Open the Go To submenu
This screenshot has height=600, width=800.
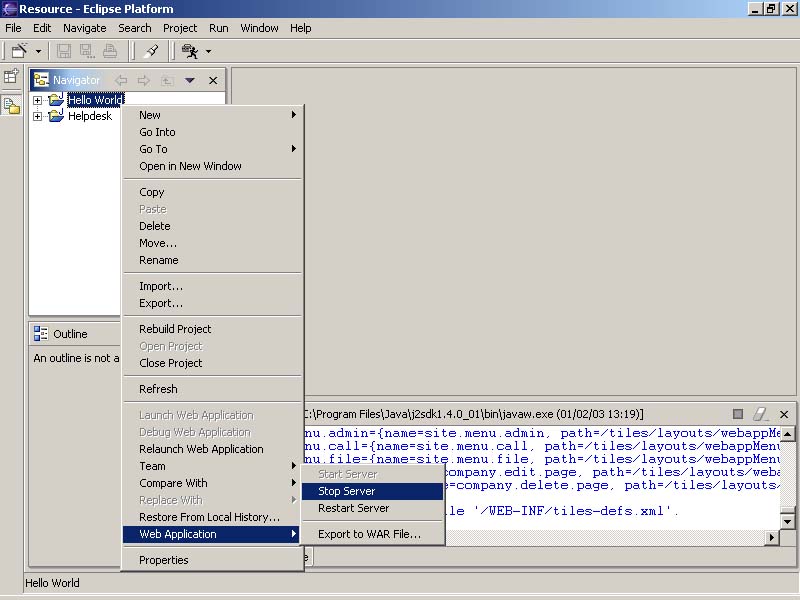[212, 149]
